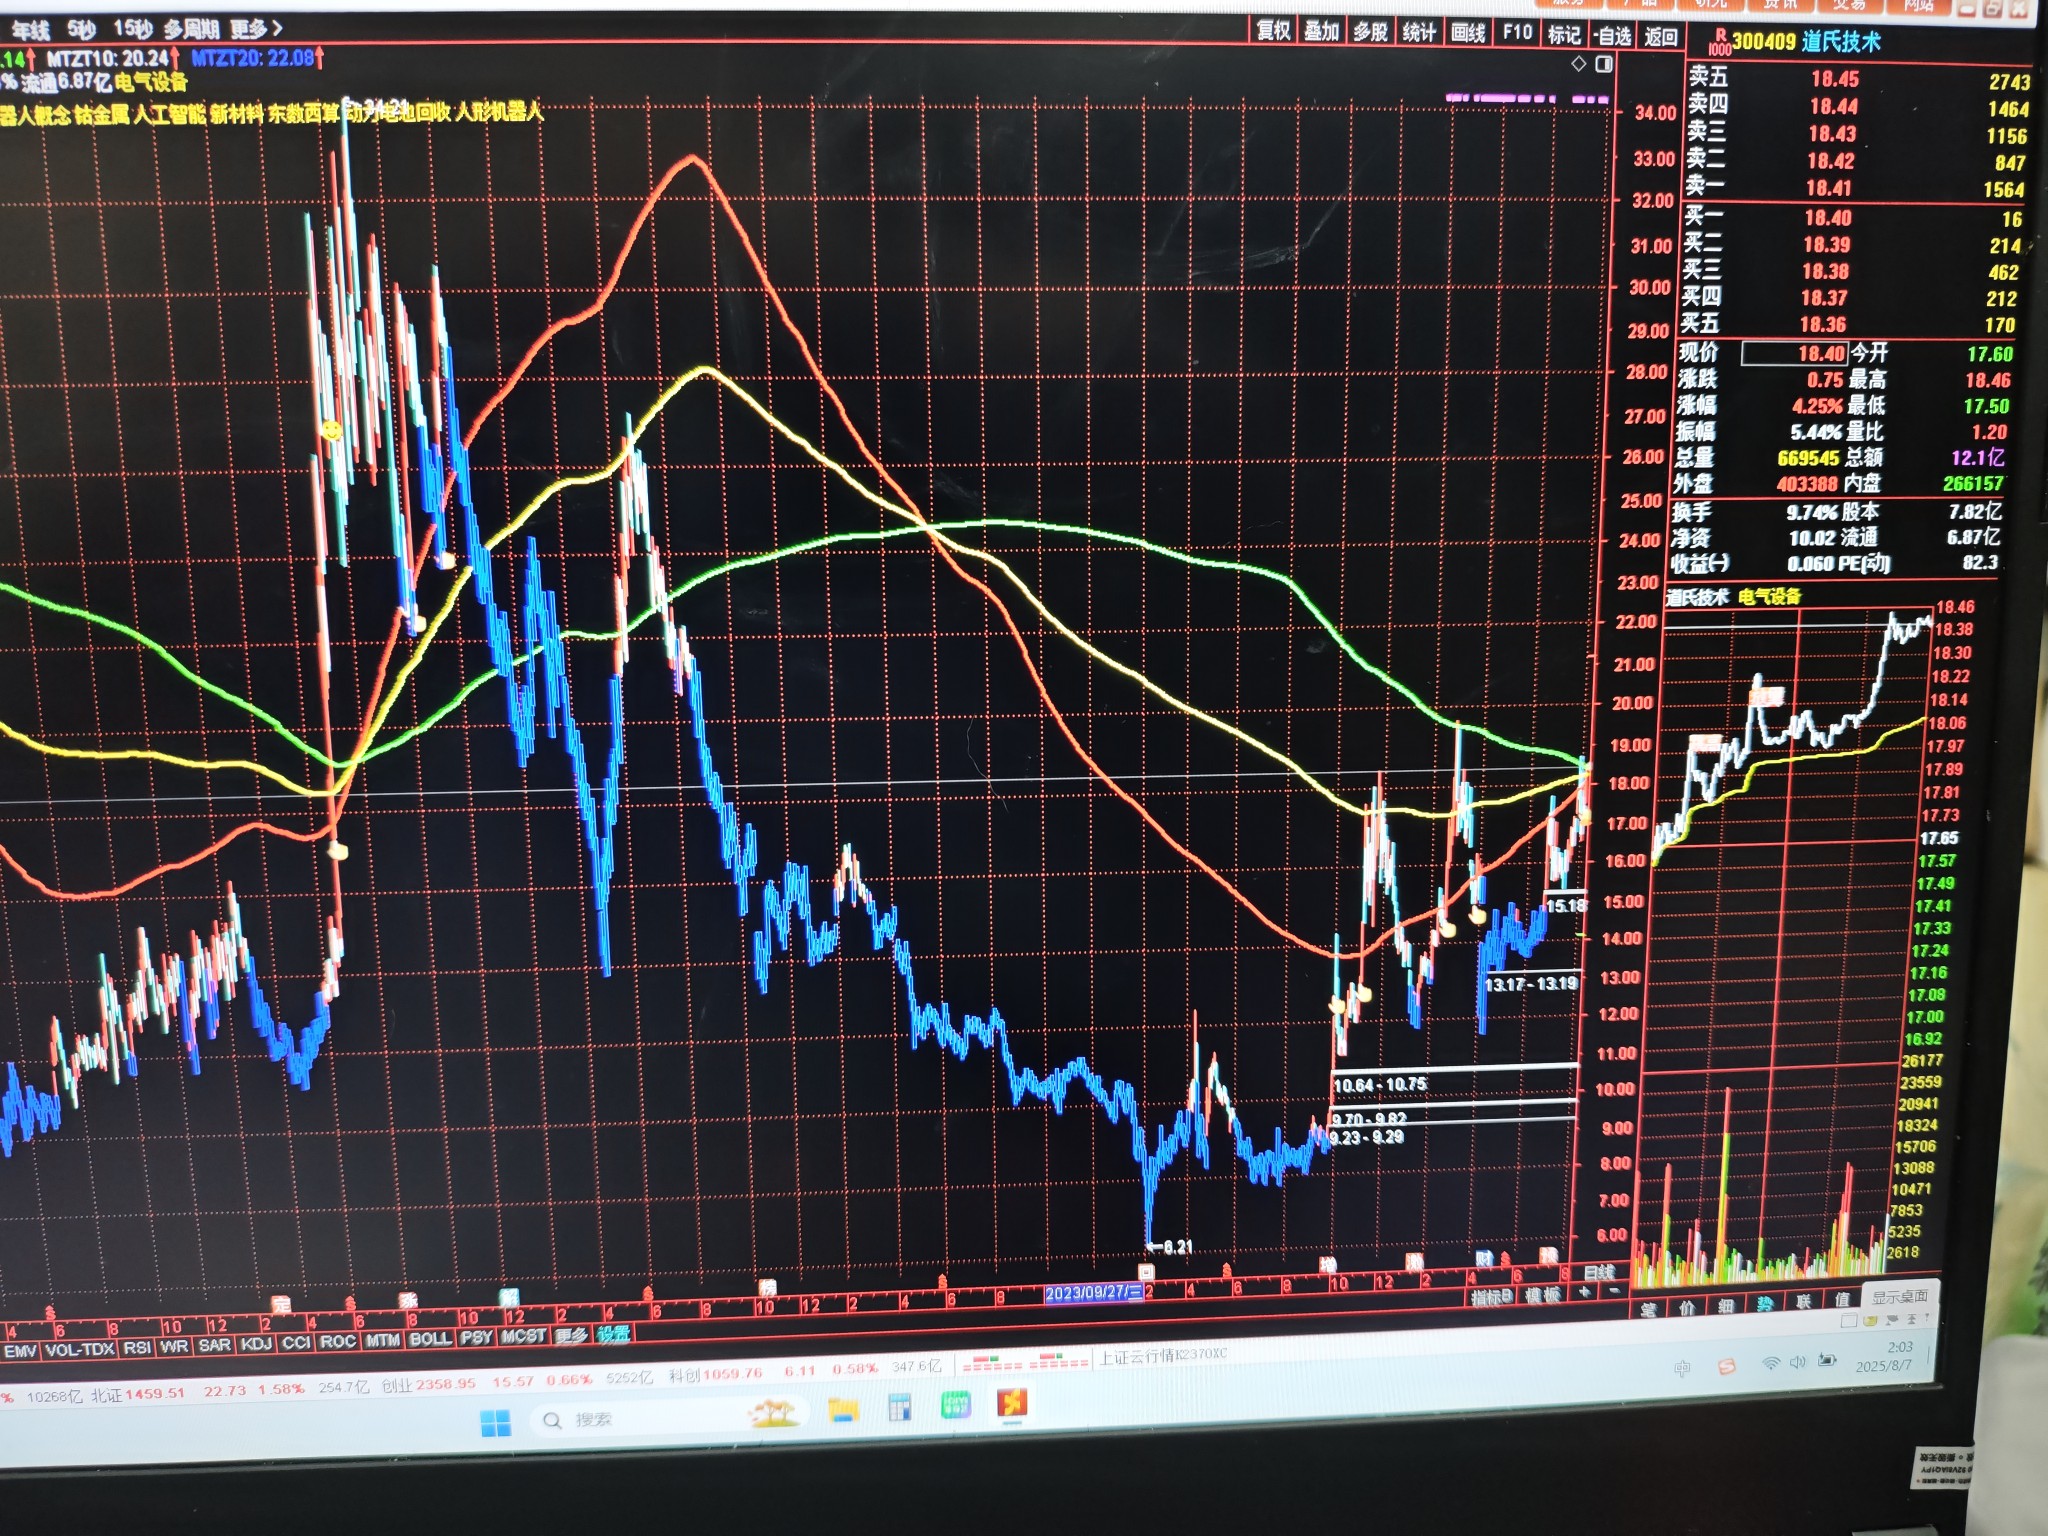Click the 现价 value field 18.40
Screen dimensions: 2048x1536
(x=1796, y=354)
